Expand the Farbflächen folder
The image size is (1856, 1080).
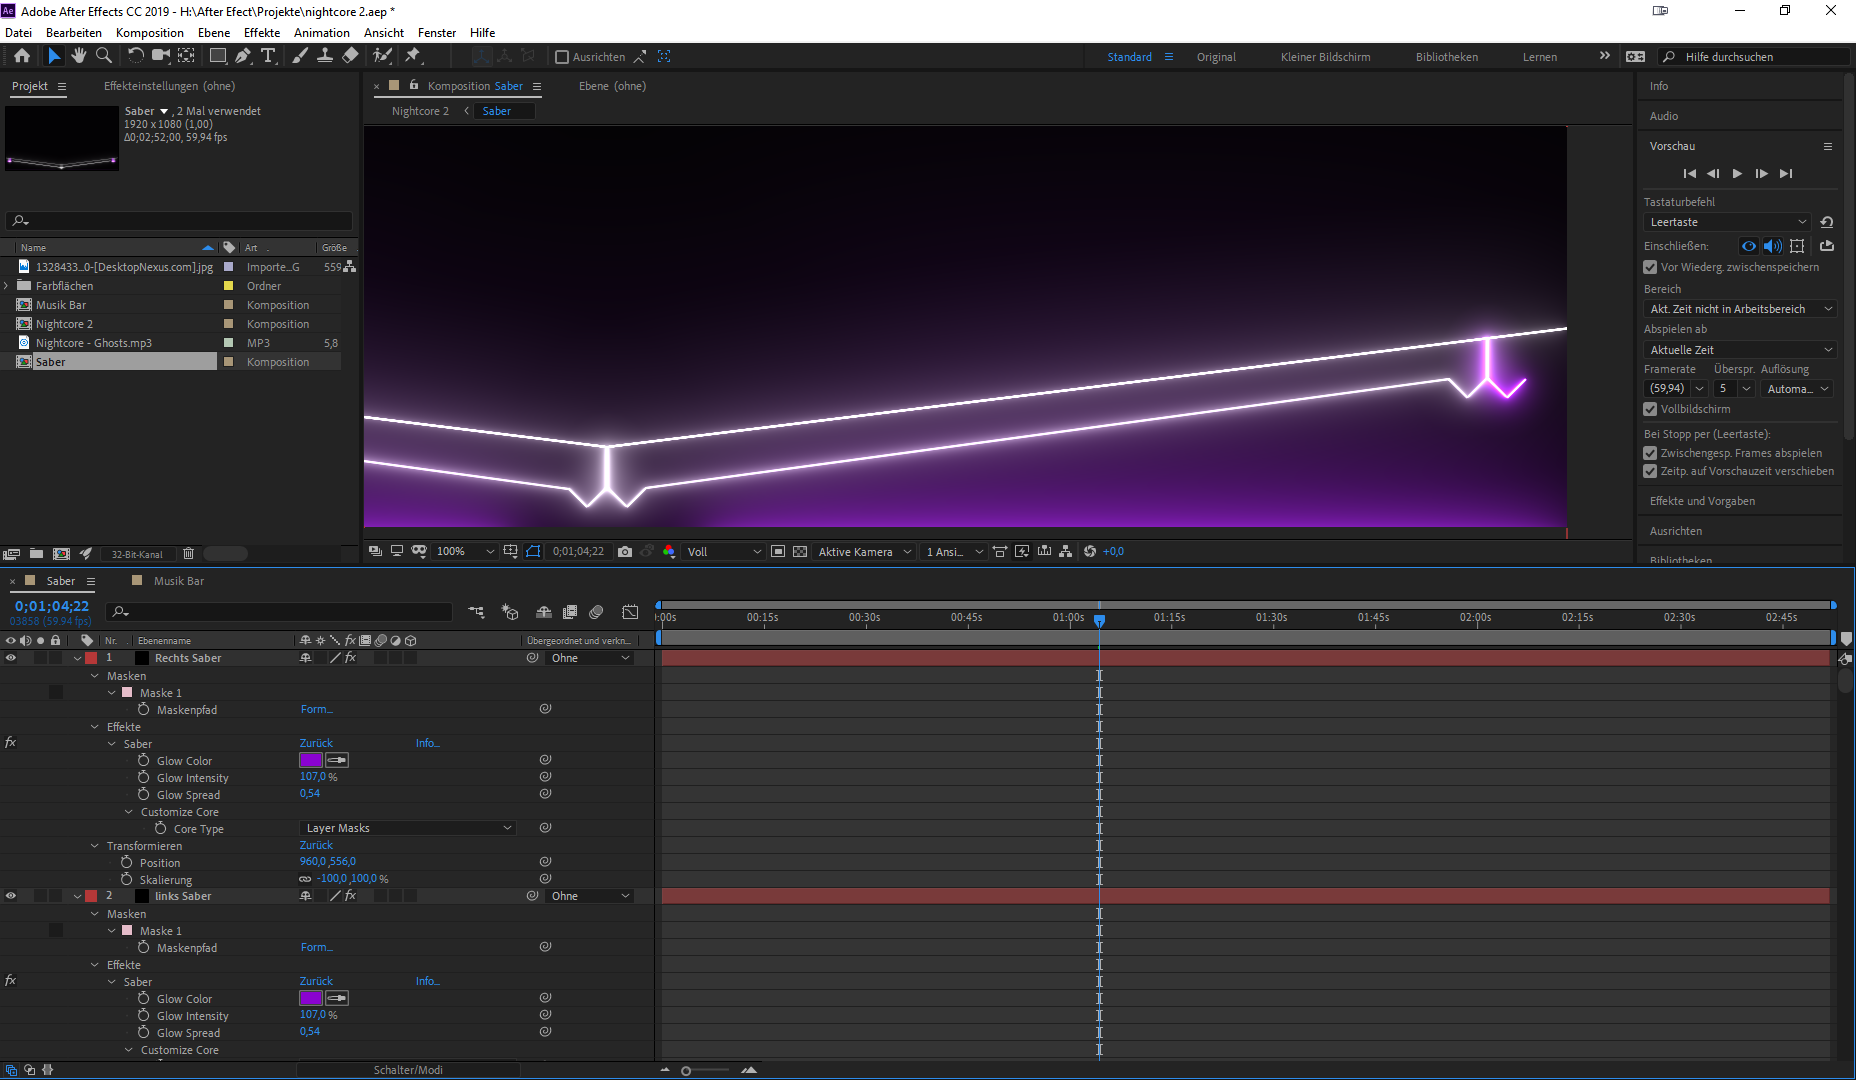point(6,286)
